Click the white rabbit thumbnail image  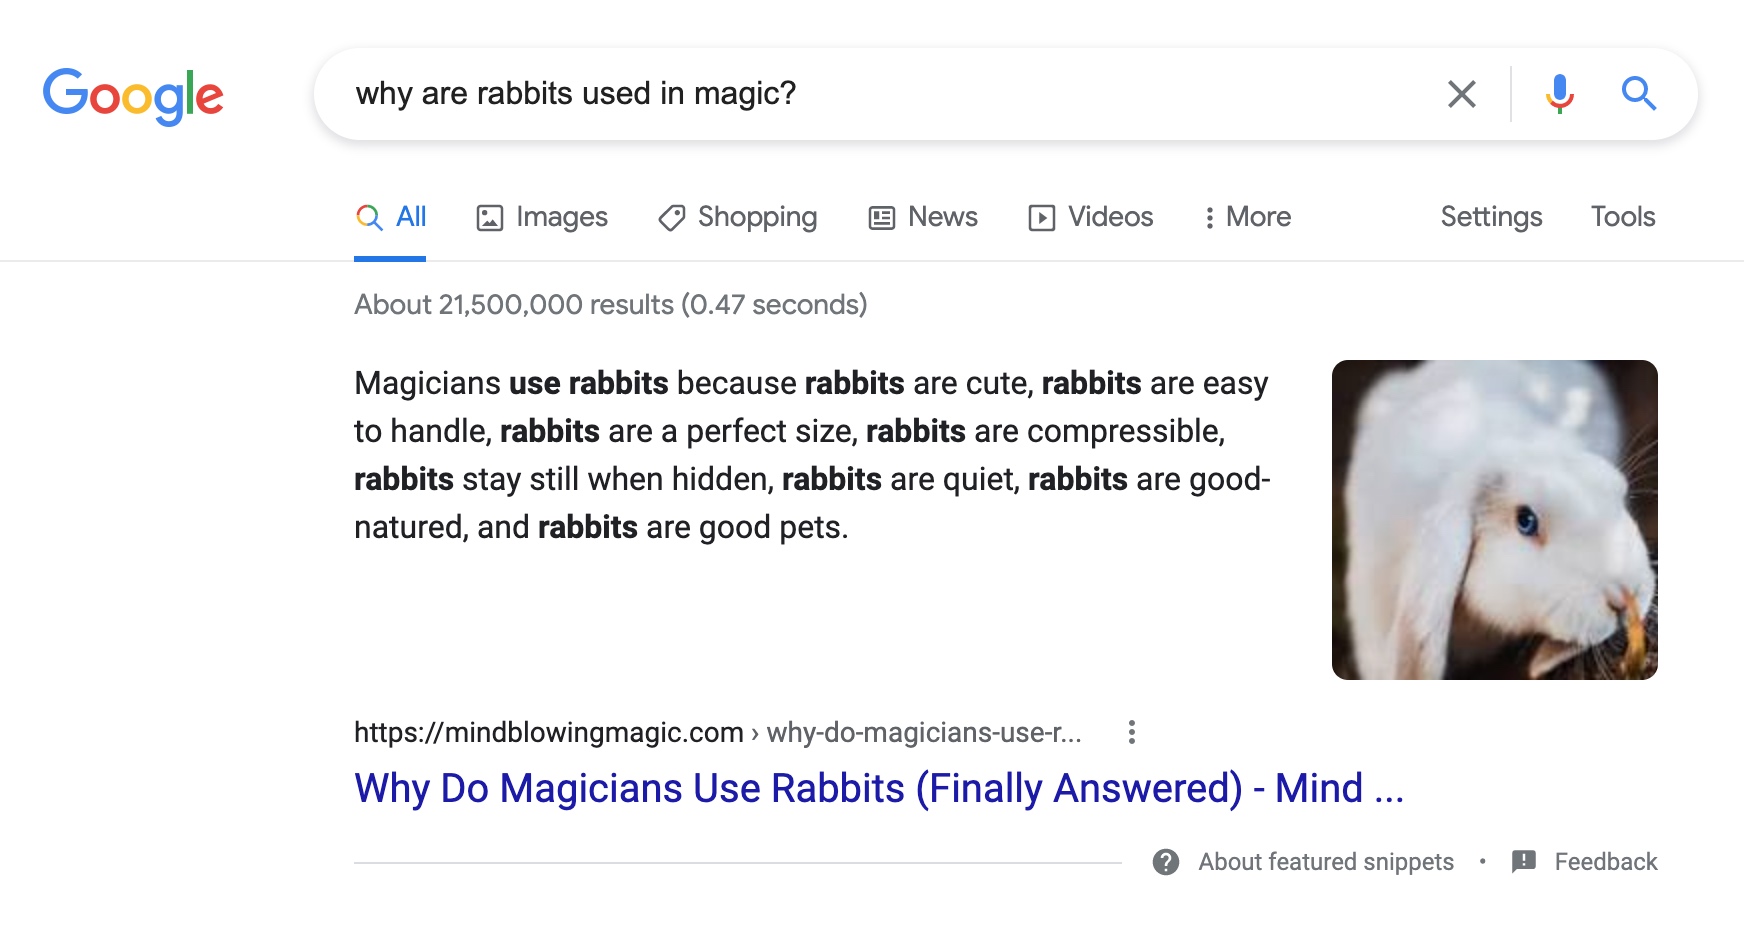[1494, 520]
